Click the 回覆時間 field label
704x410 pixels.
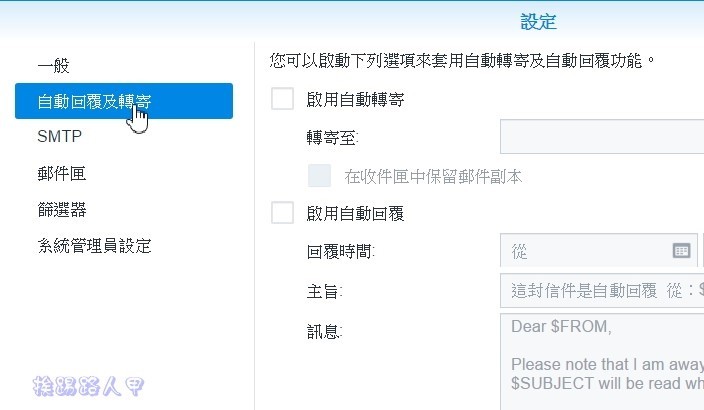[342, 251]
